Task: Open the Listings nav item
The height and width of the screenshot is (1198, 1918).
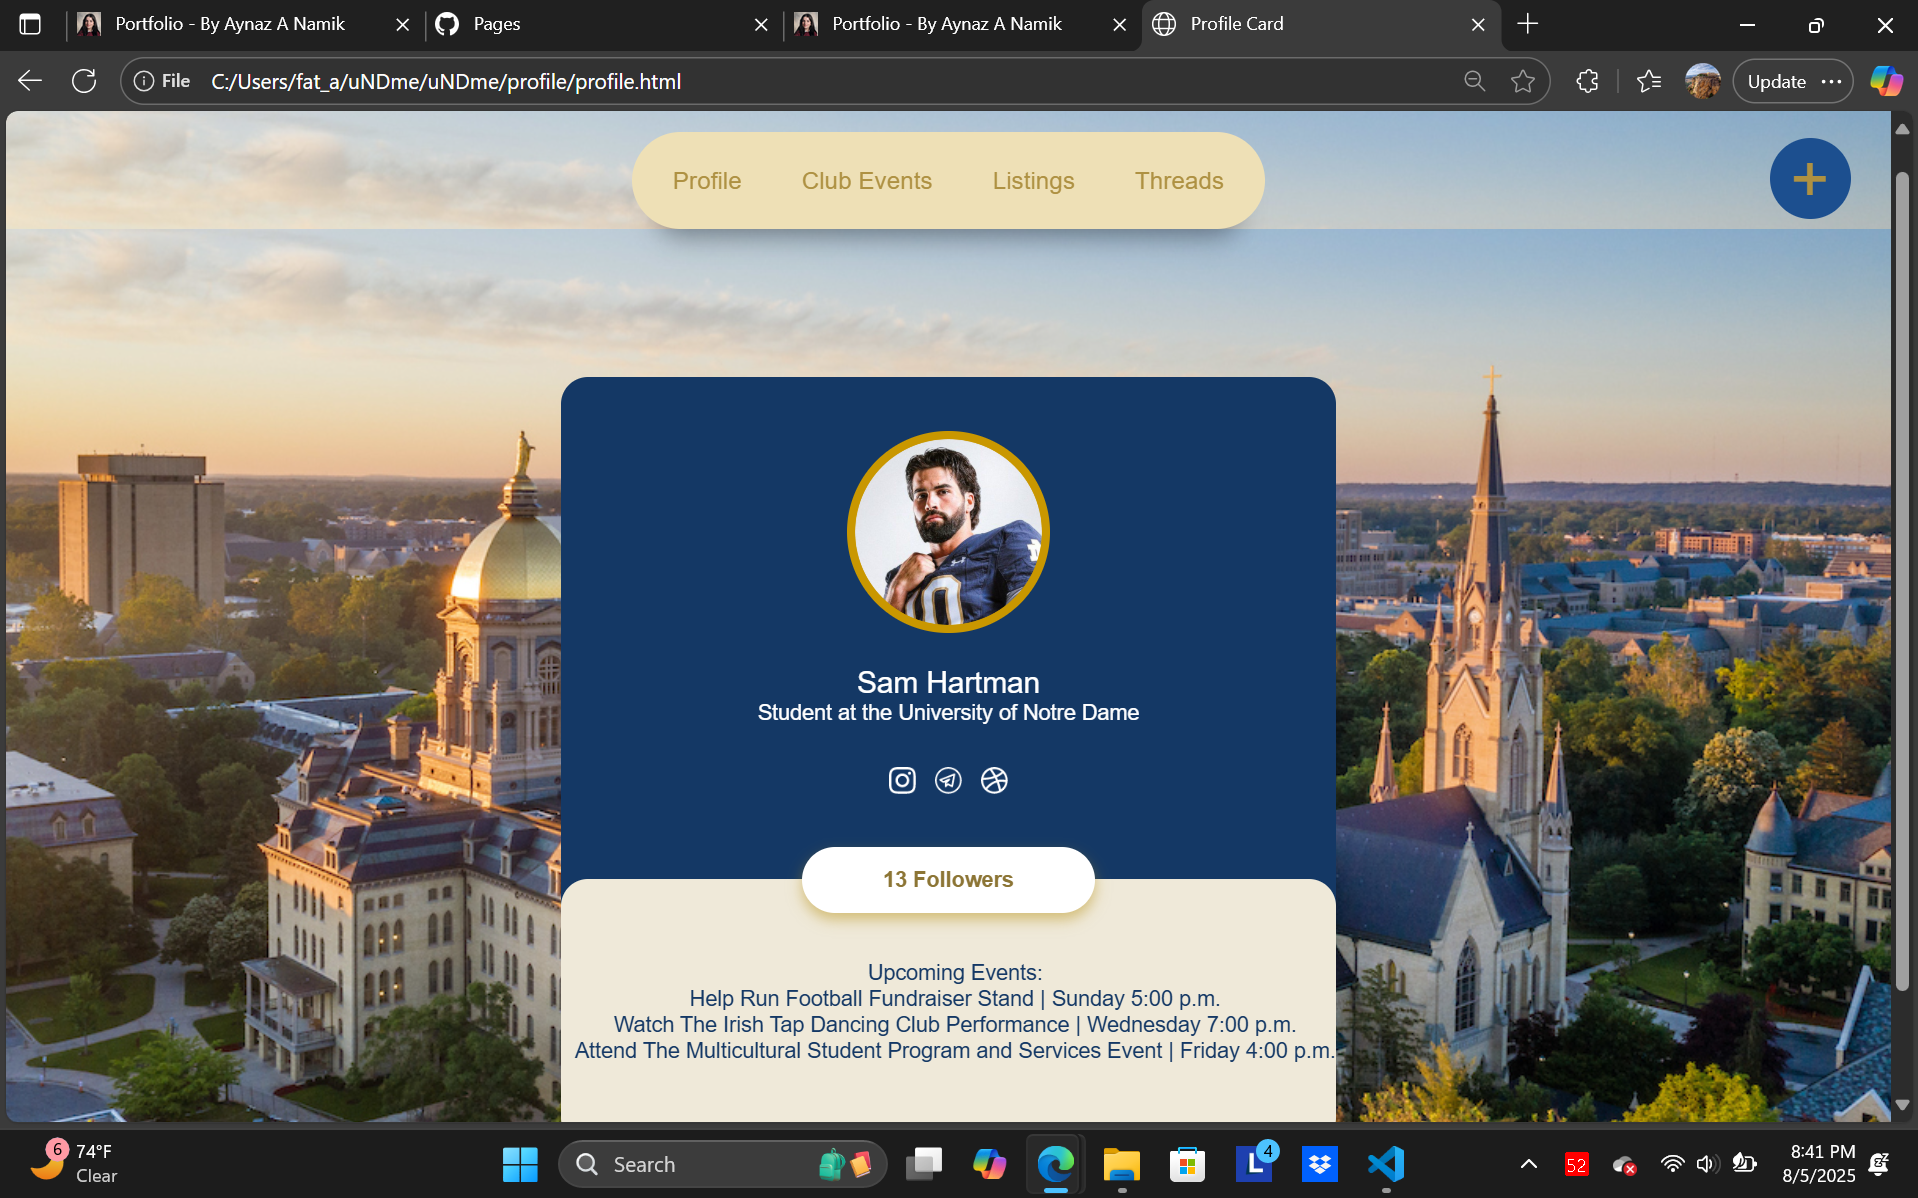Action: pos(1033,181)
